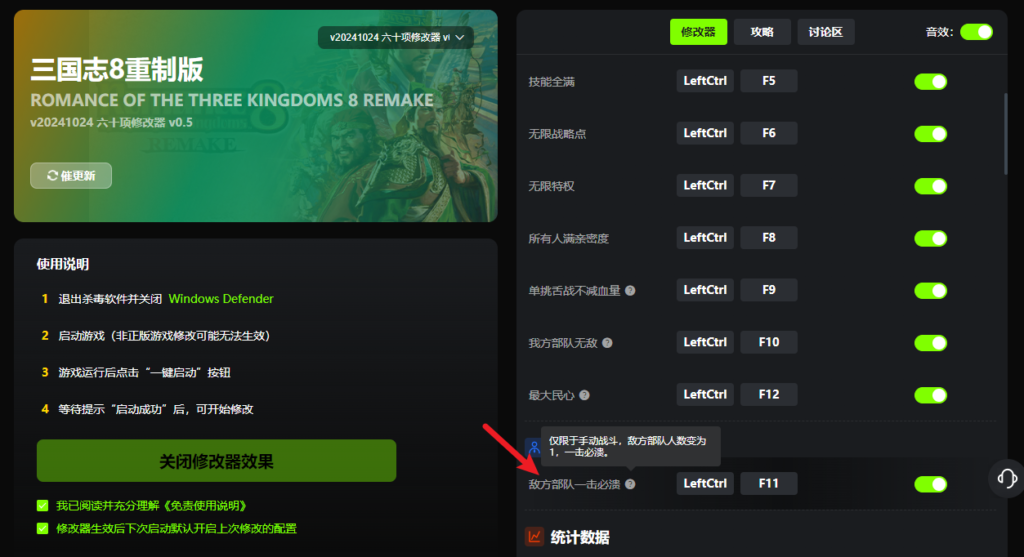Disable the 无限战略点 toggle
Viewport: 1024px width, 557px height.
coord(931,134)
